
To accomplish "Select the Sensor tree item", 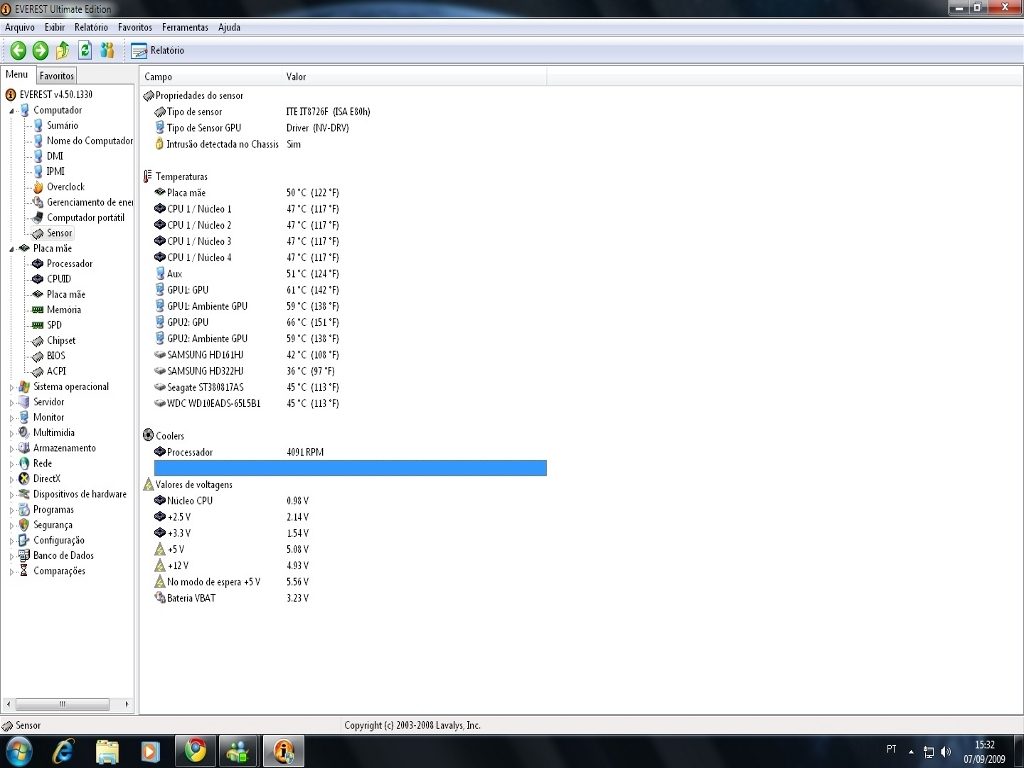I will click(59, 232).
